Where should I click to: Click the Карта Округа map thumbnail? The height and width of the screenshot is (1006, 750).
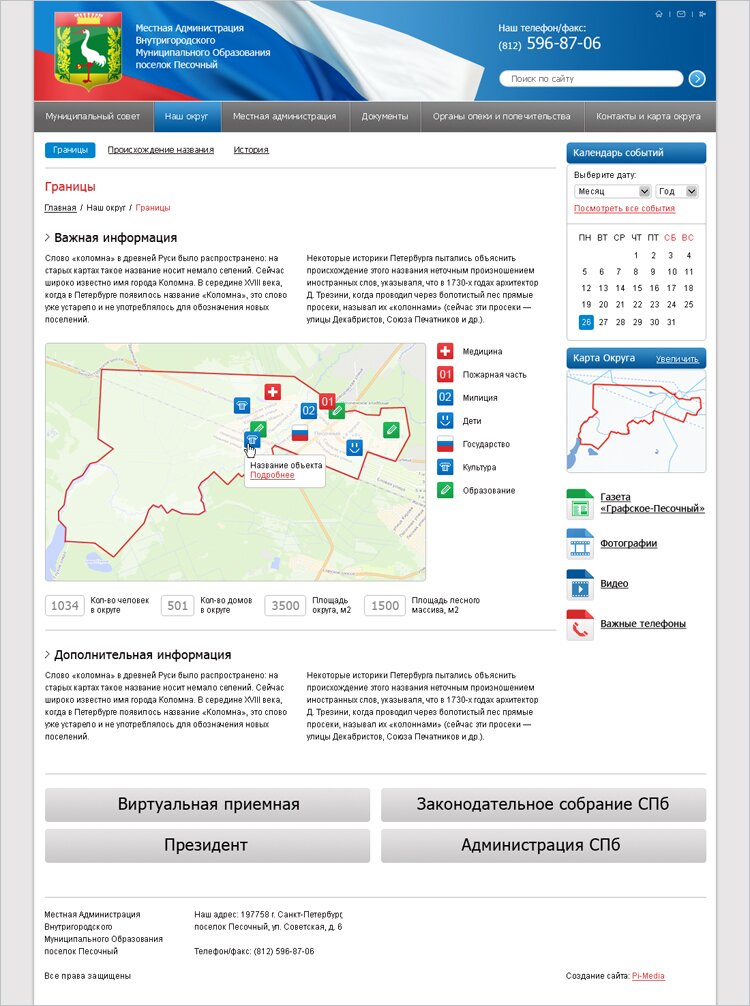[636, 421]
